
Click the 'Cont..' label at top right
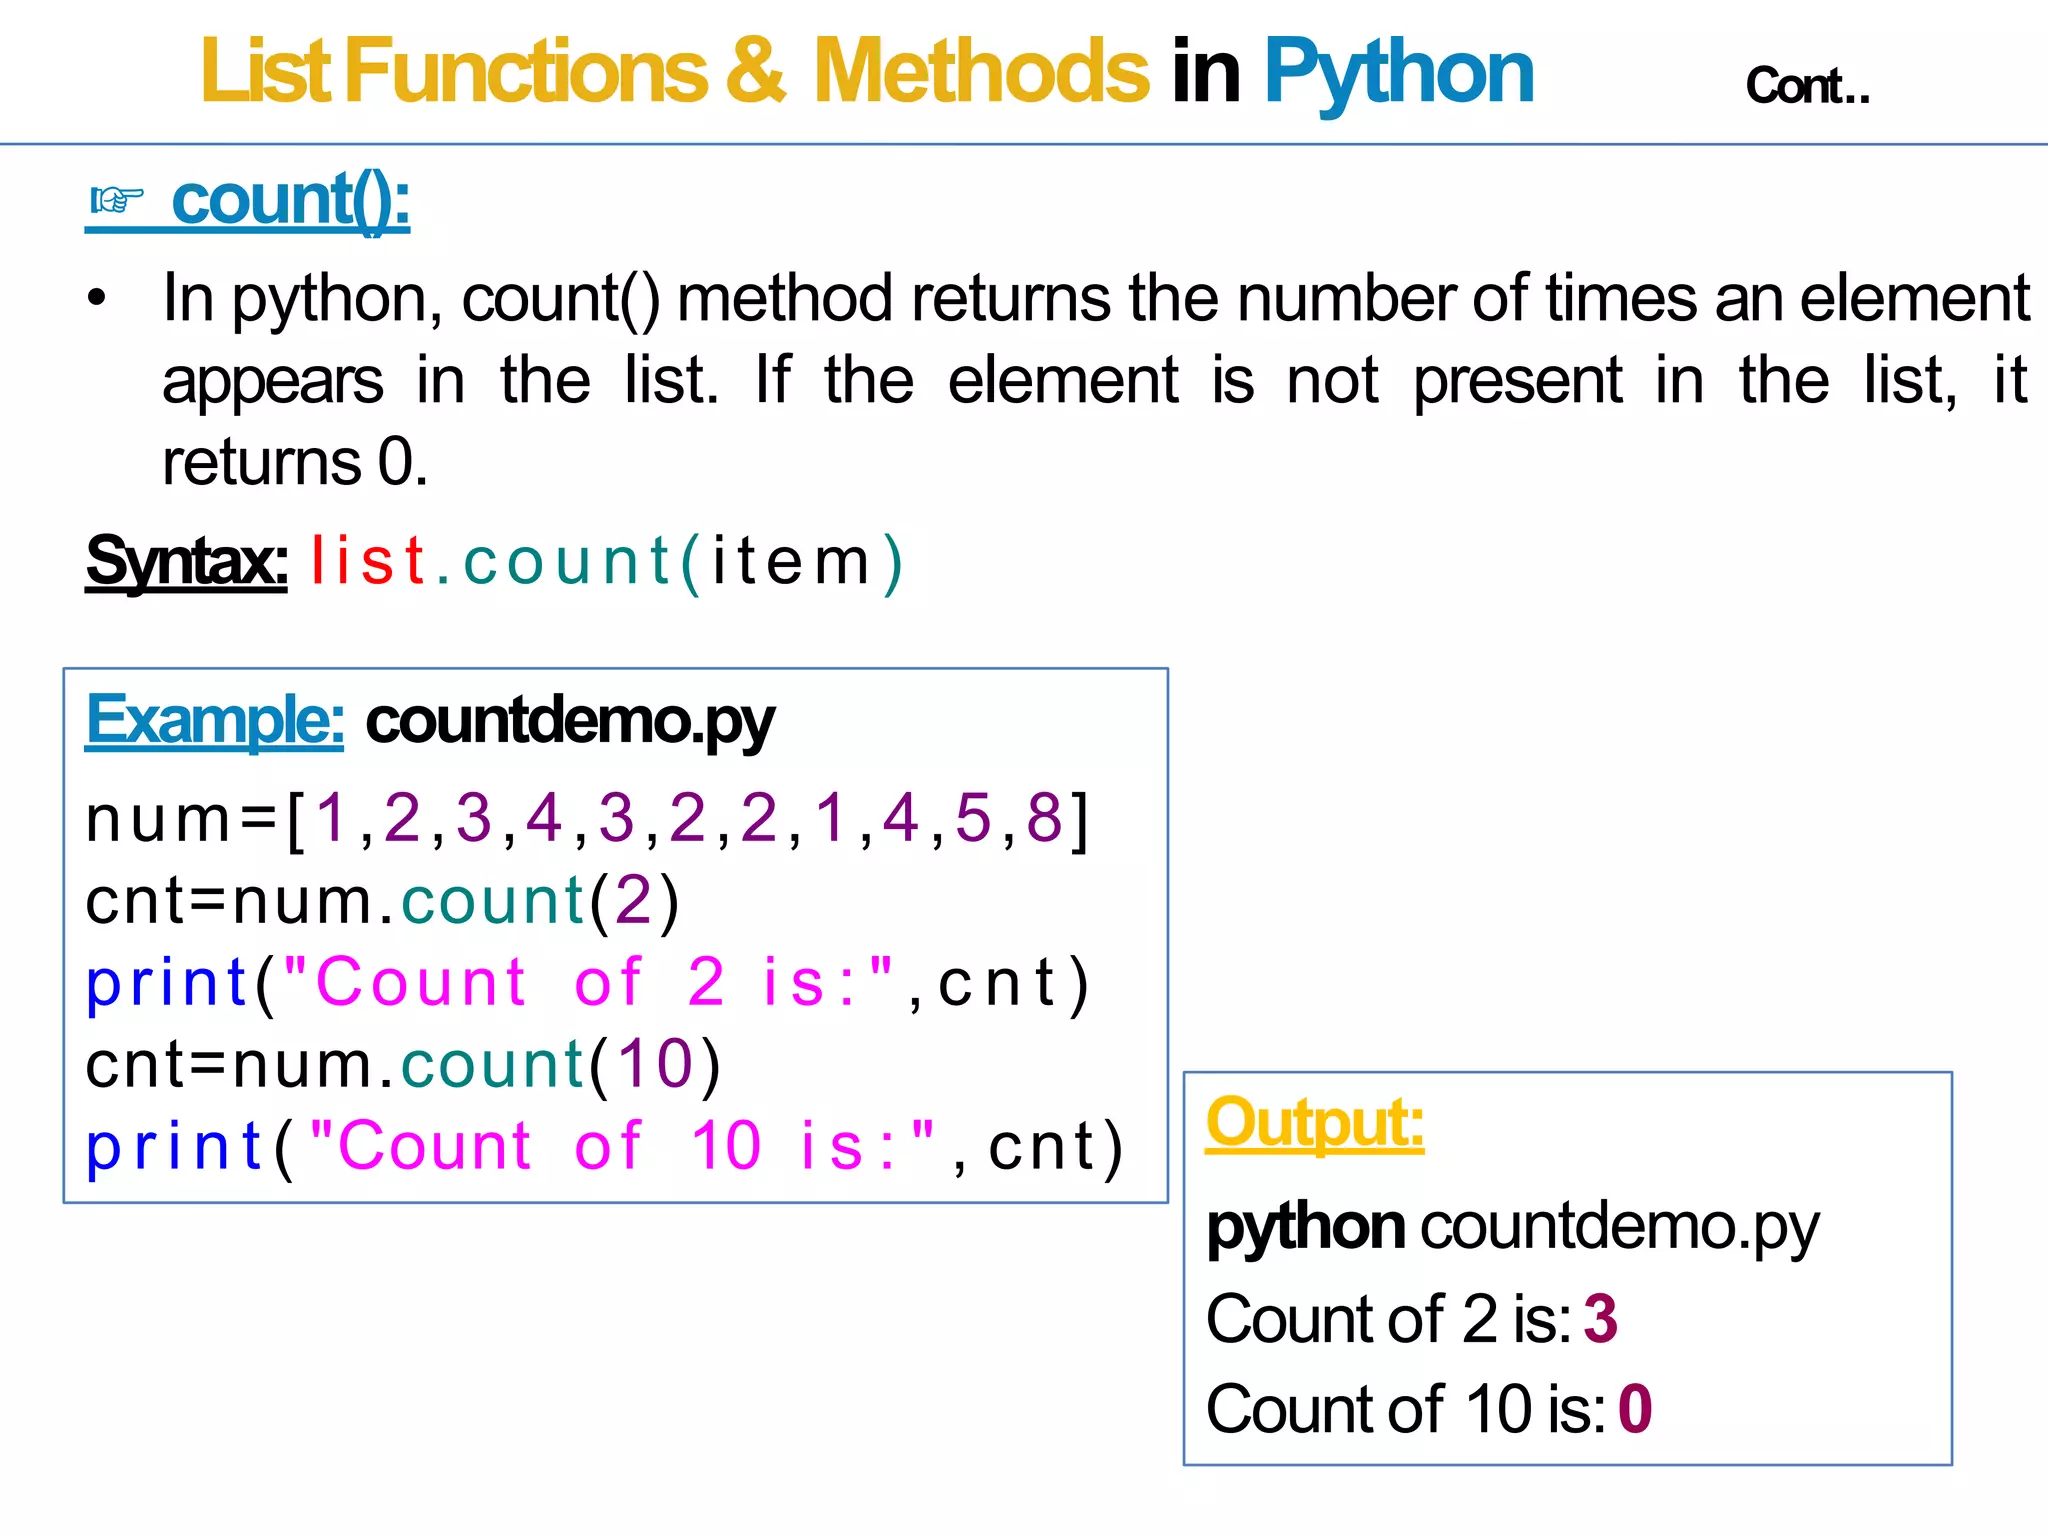[1807, 86]
